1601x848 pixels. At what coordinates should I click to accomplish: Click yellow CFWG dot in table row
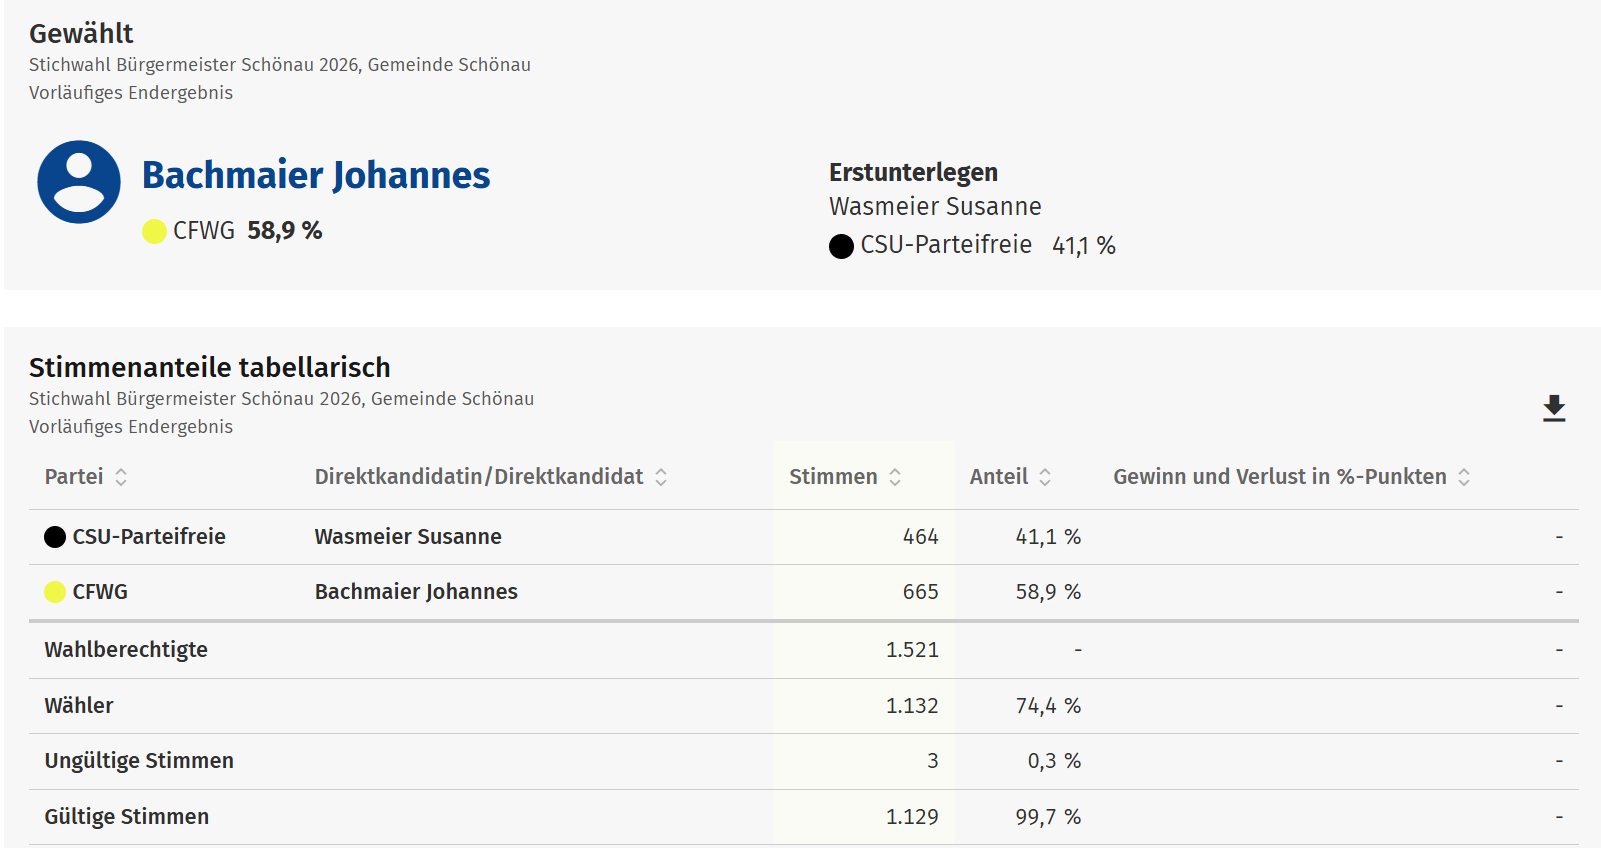coord(55,592)
